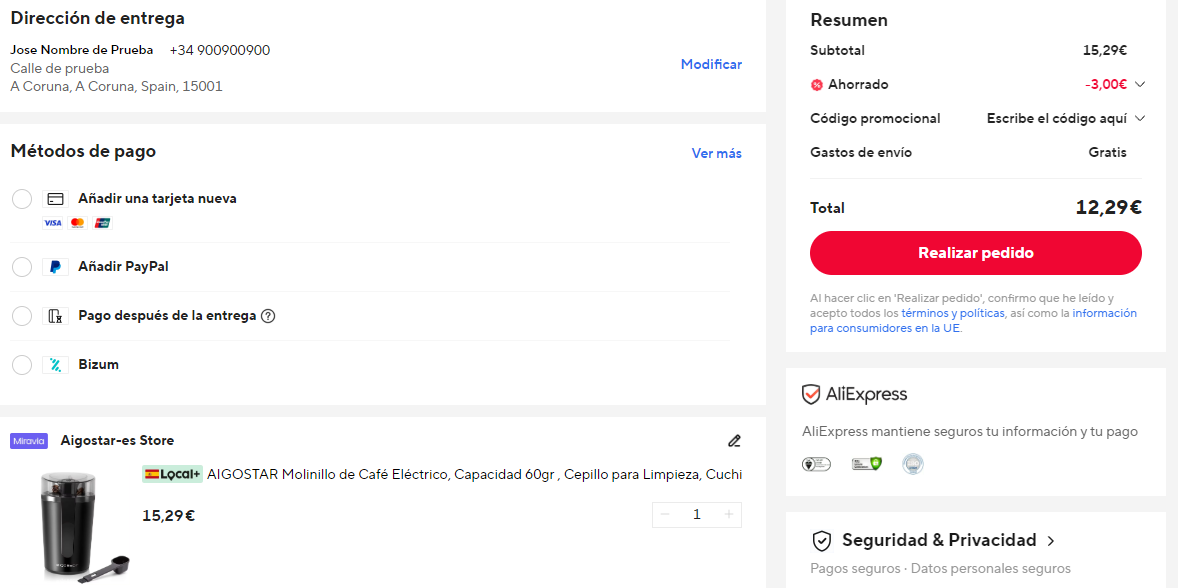Viewport: 1178px width, 588px height.
Task: Open help for Pago después de la entrega
Action: pyautogui.click(x=267, y=316)
